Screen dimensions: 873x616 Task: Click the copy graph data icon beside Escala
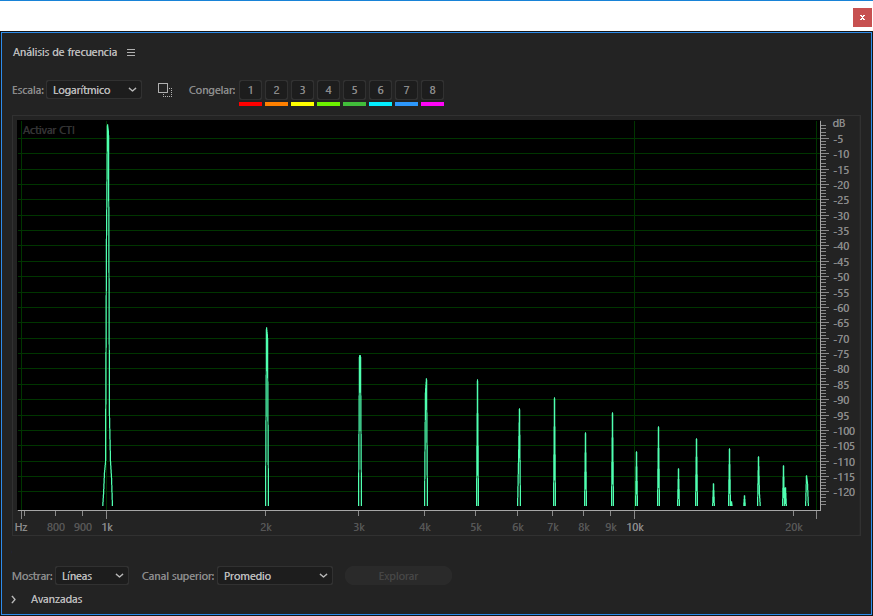pyautogui.click(x=165, y=90)
